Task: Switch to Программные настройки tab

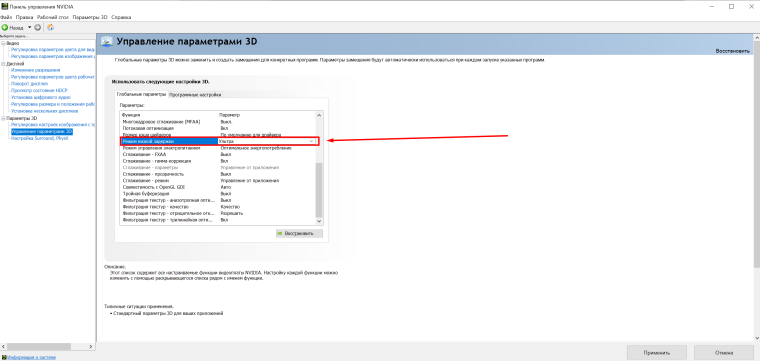Action: pyautogui.click(x=195, y=94)
